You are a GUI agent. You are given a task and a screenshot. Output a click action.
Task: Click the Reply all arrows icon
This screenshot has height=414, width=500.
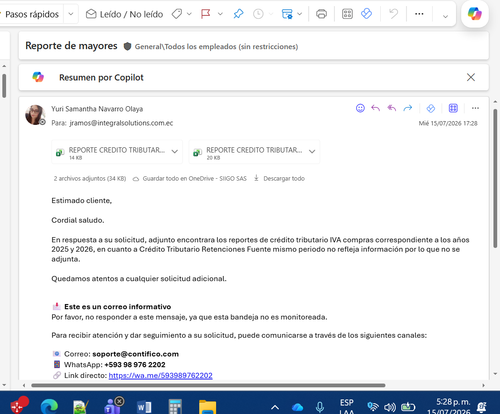click(x=392, y=108)
